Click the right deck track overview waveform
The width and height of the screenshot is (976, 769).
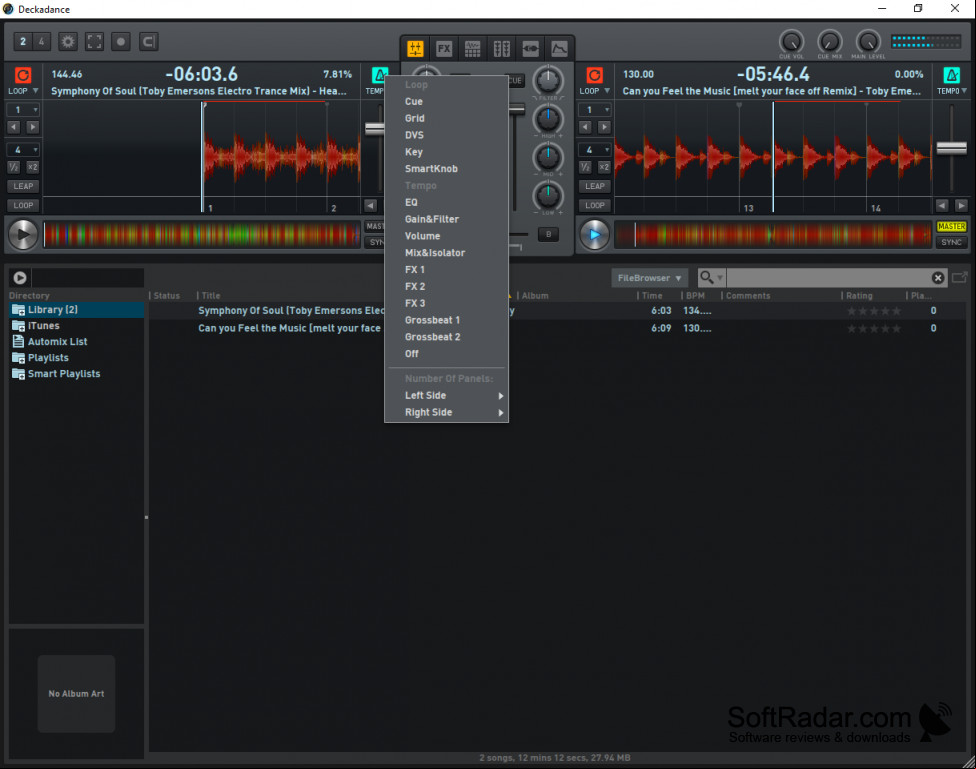coord(772,235)
